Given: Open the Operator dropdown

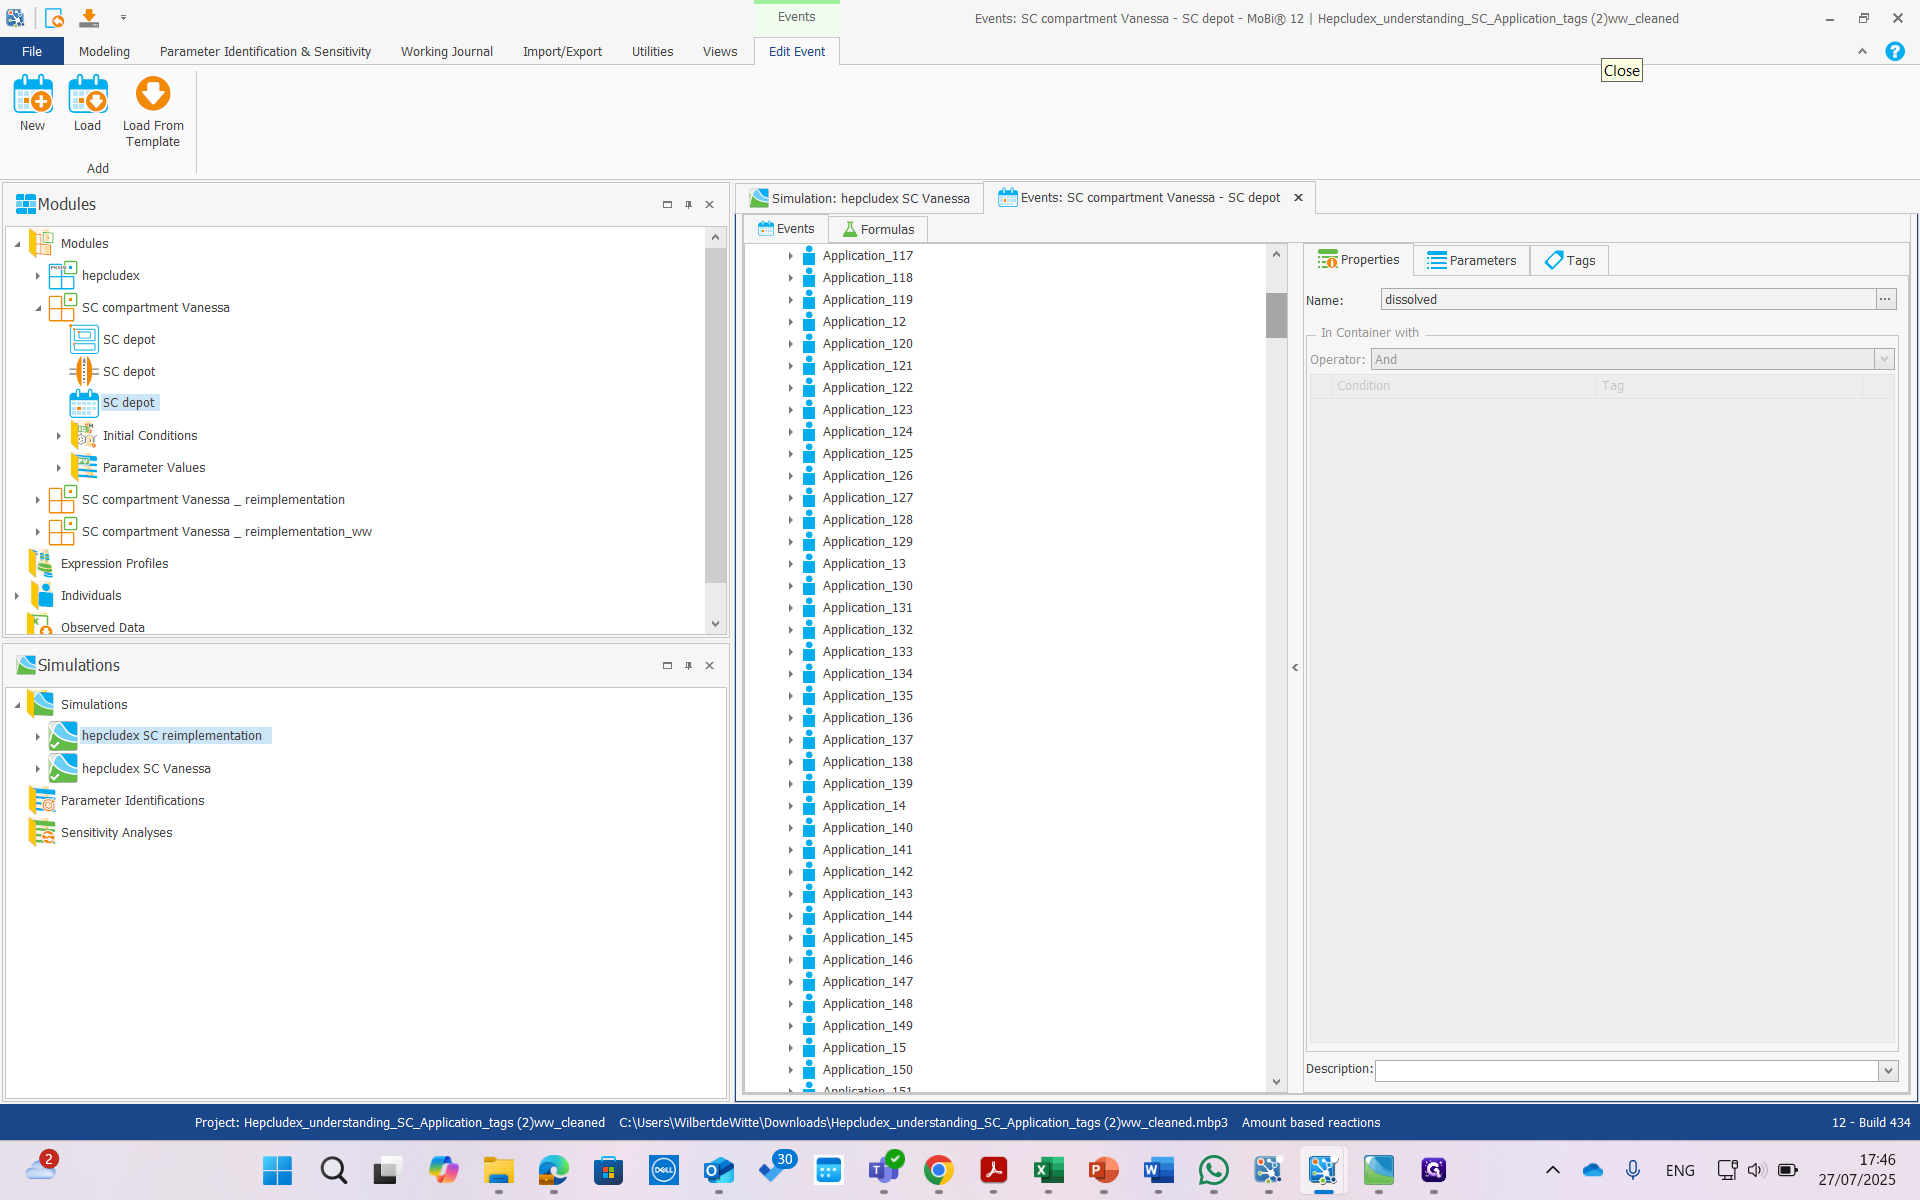Looking at the screenshot, I should (x=1884, y=359).
